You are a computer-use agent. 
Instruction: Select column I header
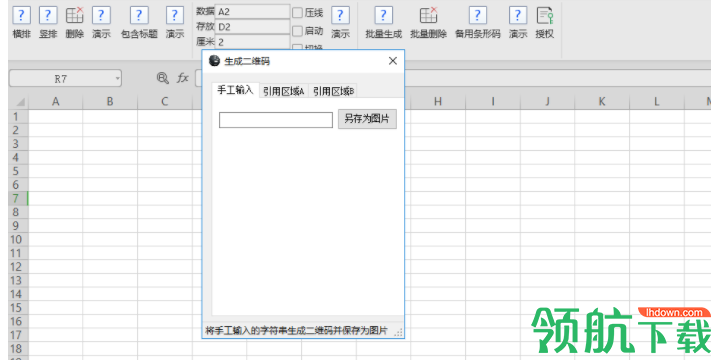click(493, 102)
